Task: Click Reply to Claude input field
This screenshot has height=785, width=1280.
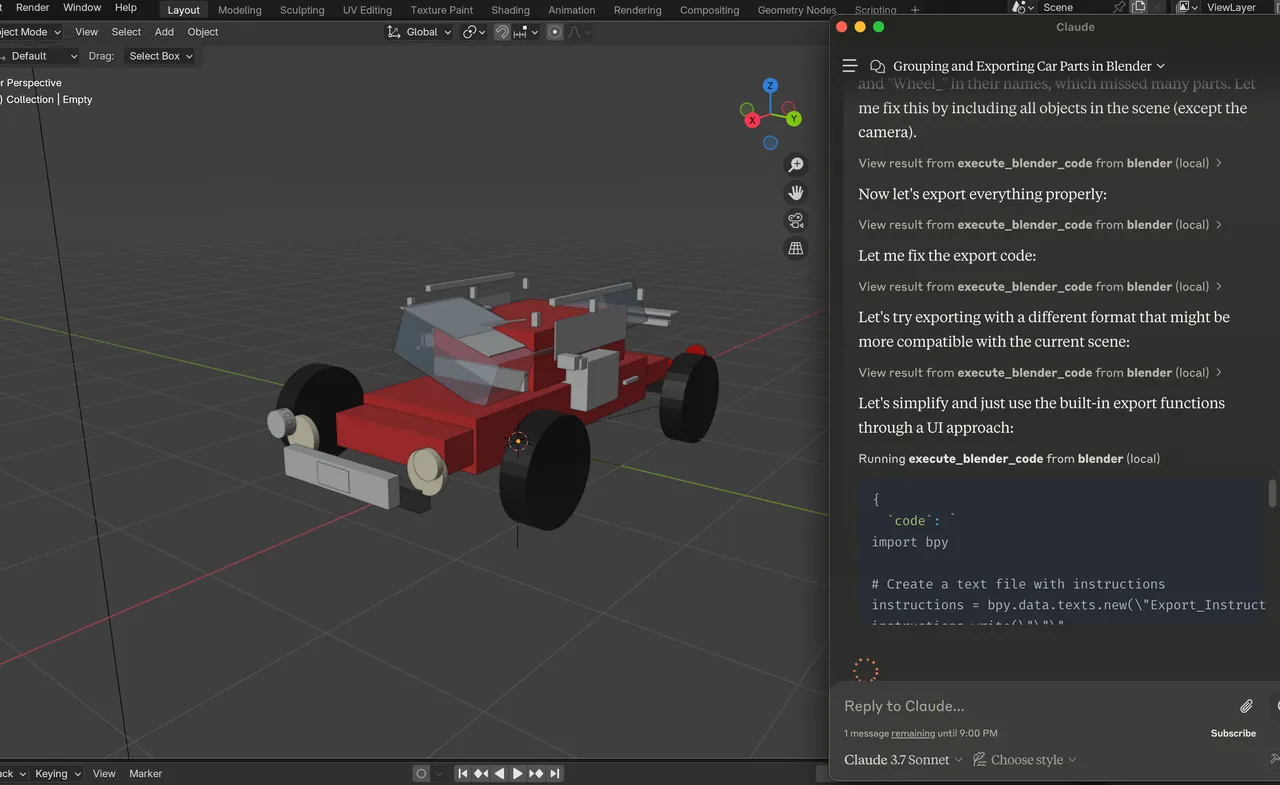Action: pyautogui.click(x=1035, y=706)
